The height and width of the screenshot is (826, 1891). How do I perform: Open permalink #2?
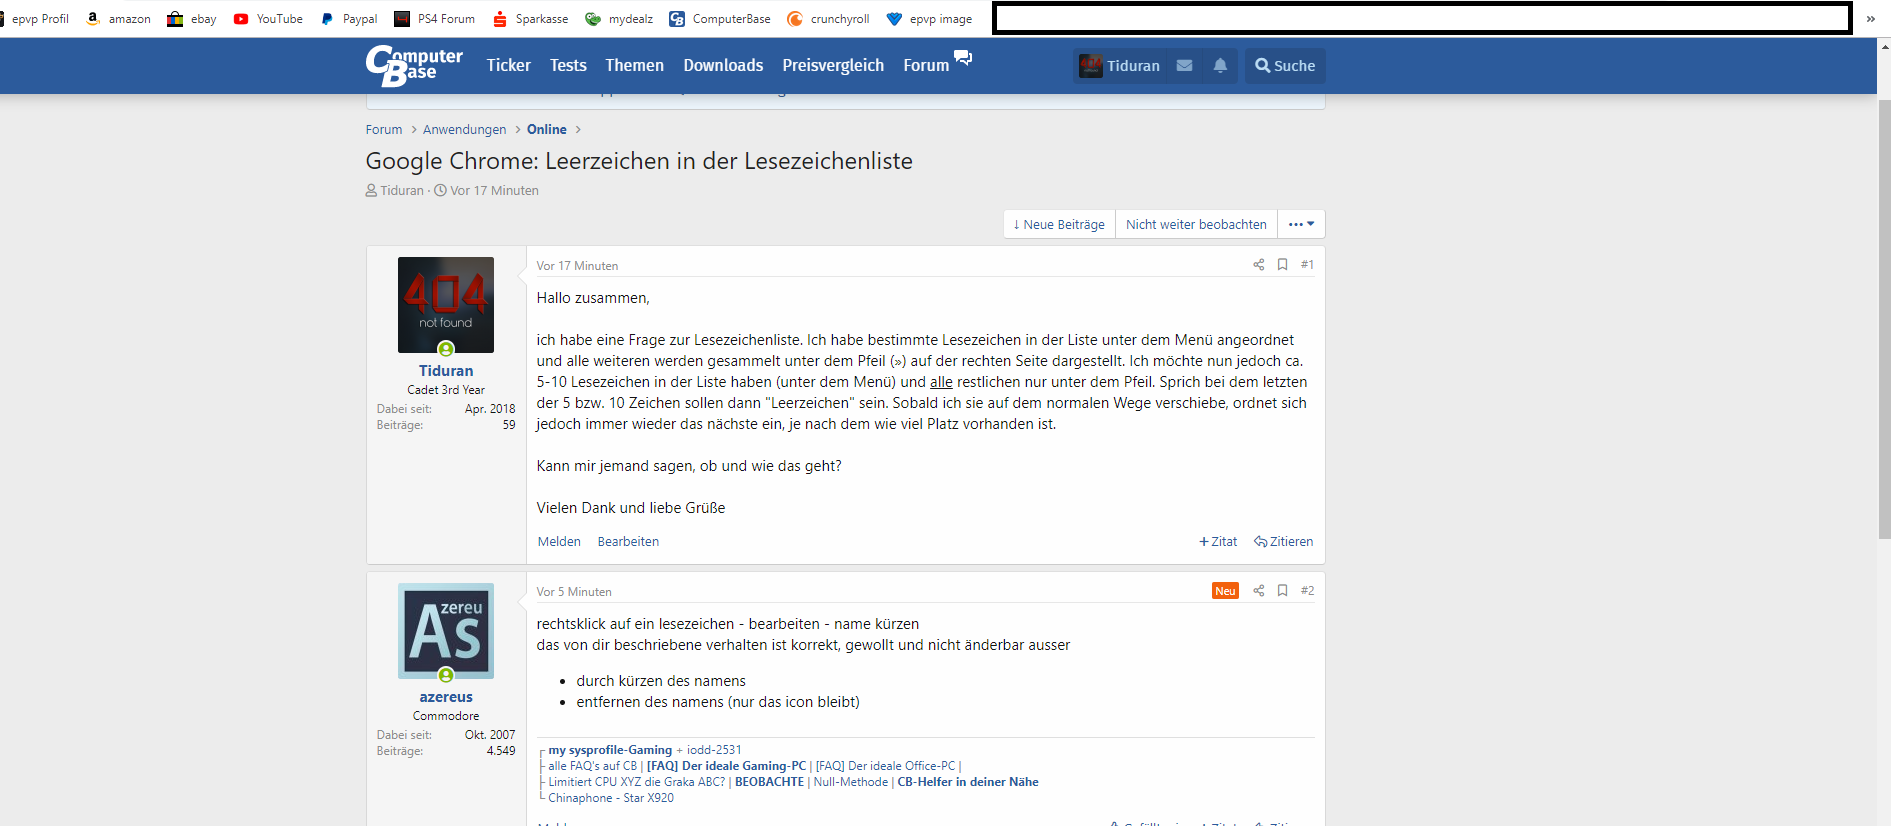point(1307,591)
